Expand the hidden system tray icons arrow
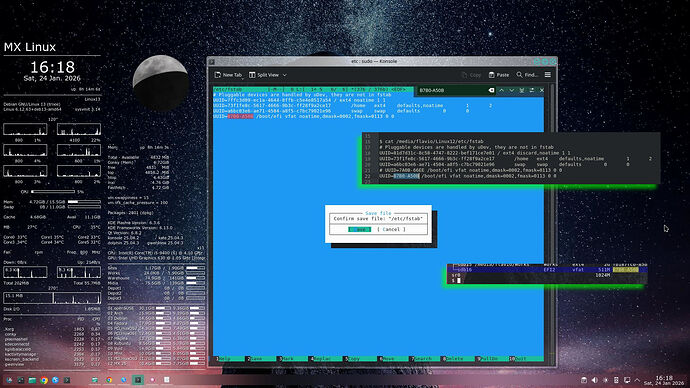This screenshot has height=388, width=690. 637,380
